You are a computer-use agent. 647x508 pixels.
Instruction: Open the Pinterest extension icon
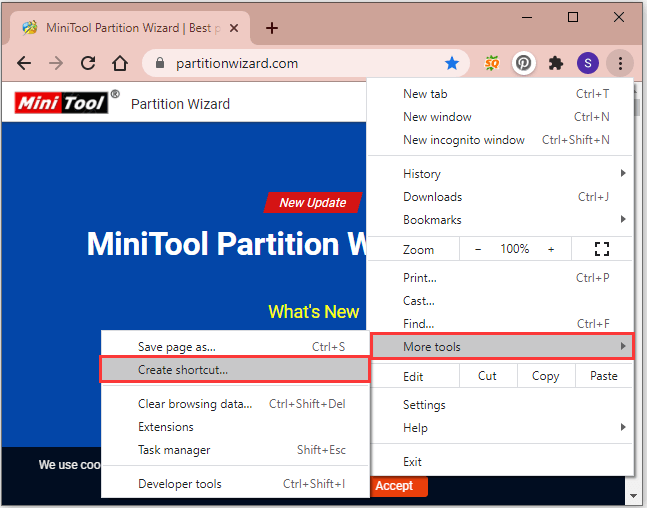(524, 63)
